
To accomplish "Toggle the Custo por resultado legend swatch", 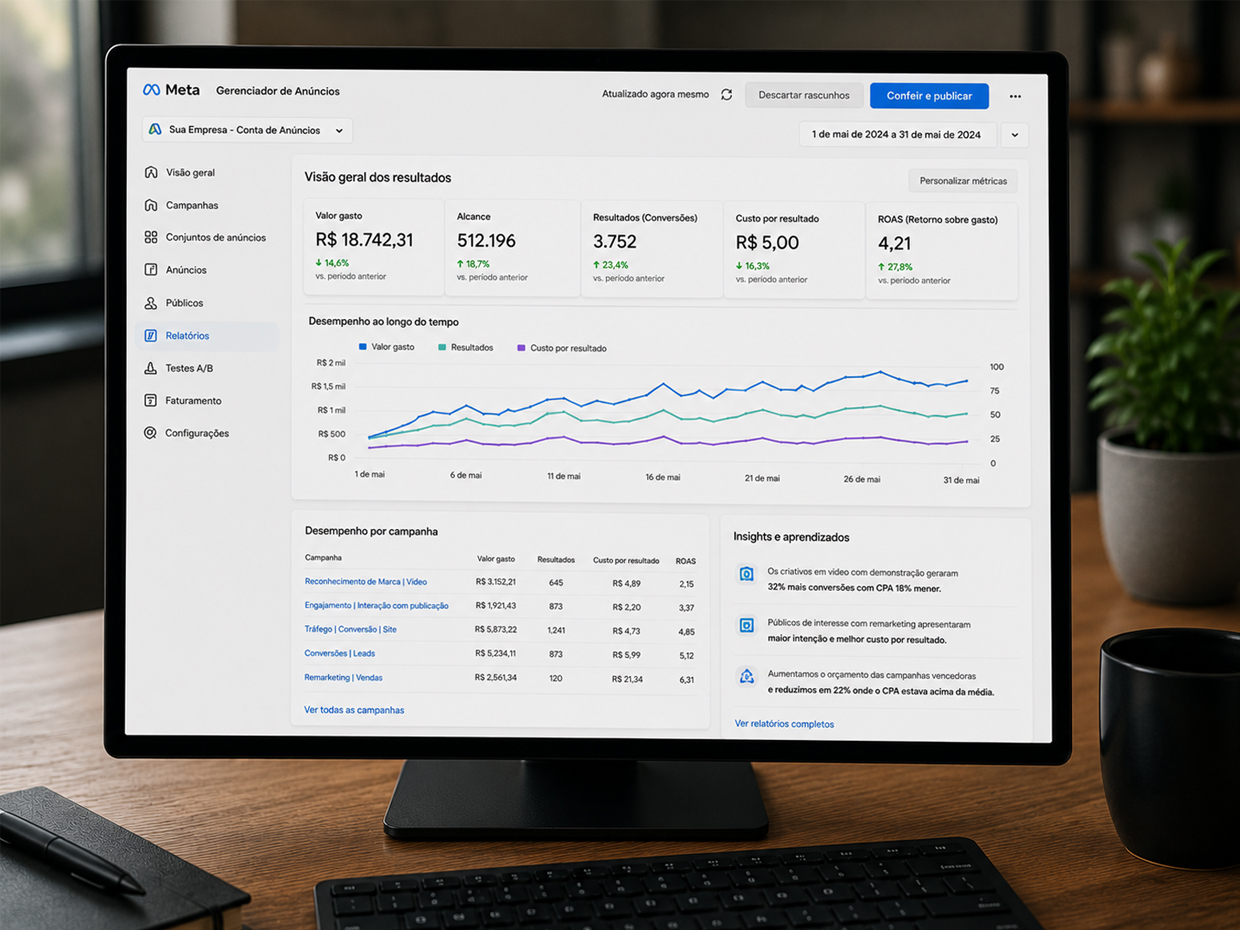I will tap(521, 348).
